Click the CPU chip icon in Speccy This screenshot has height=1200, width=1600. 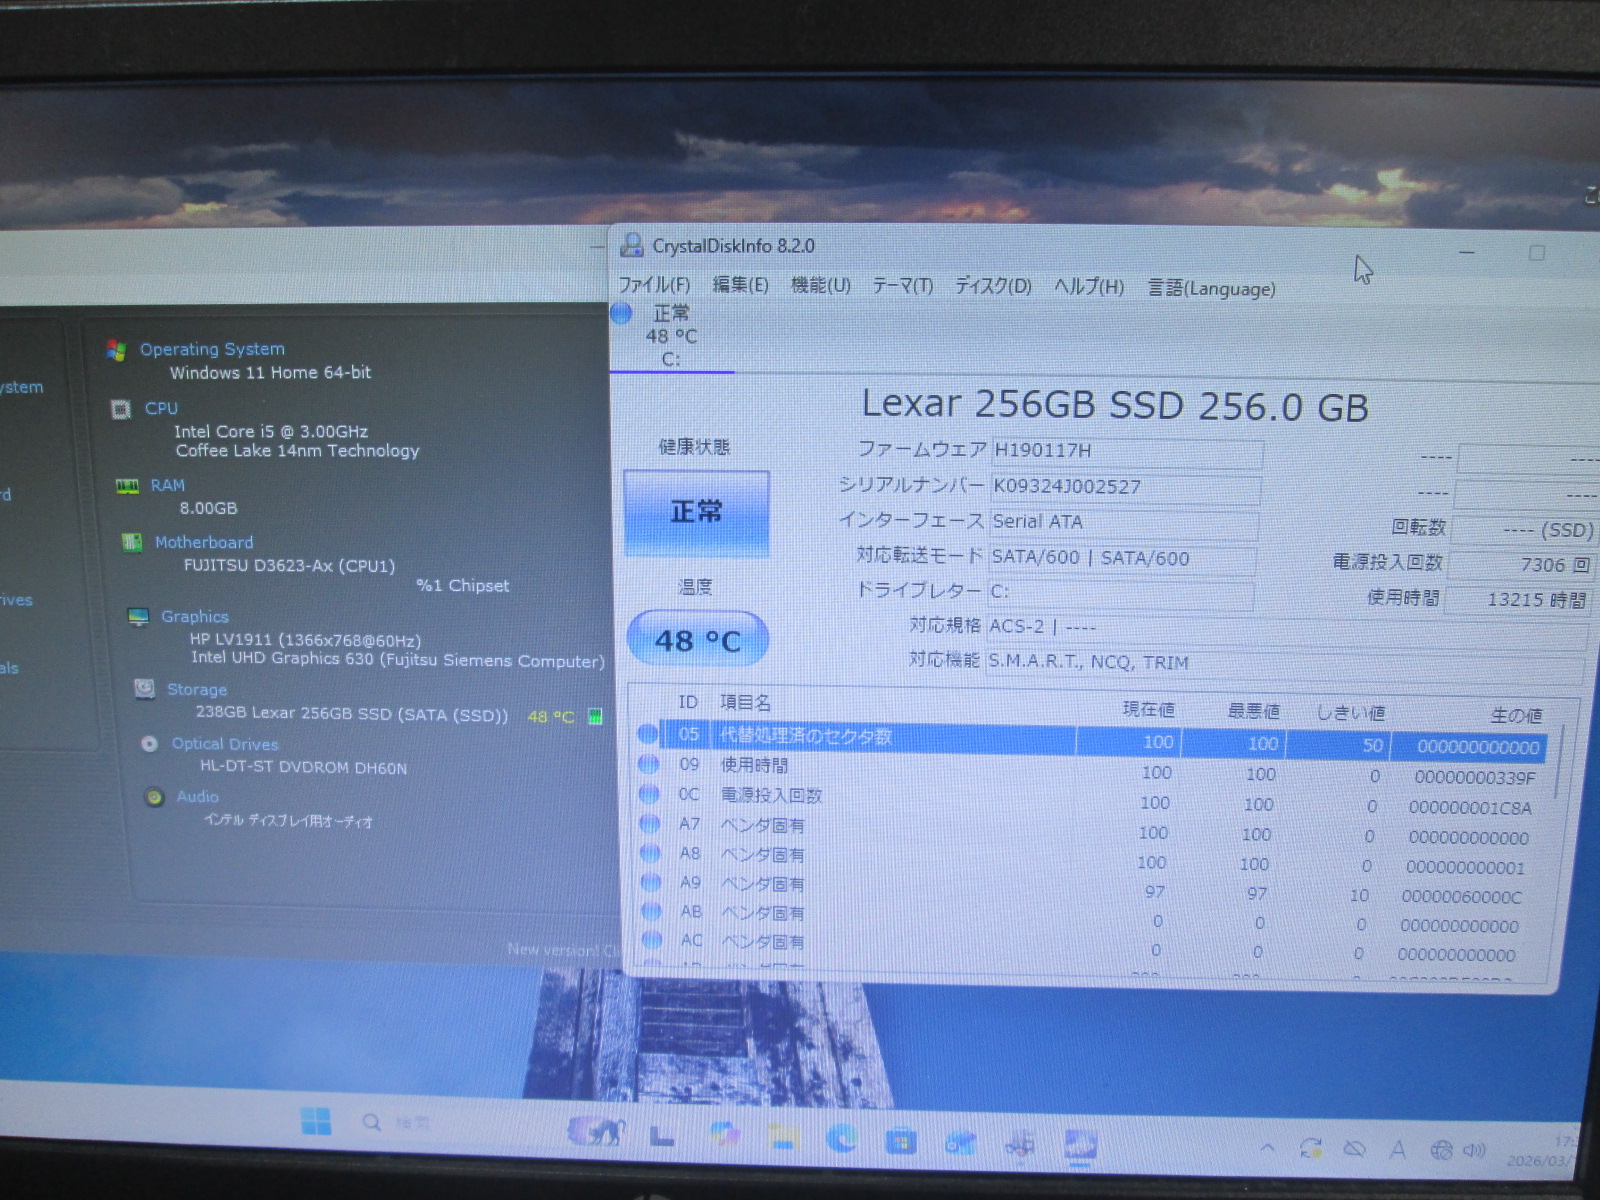pos(121,409)
